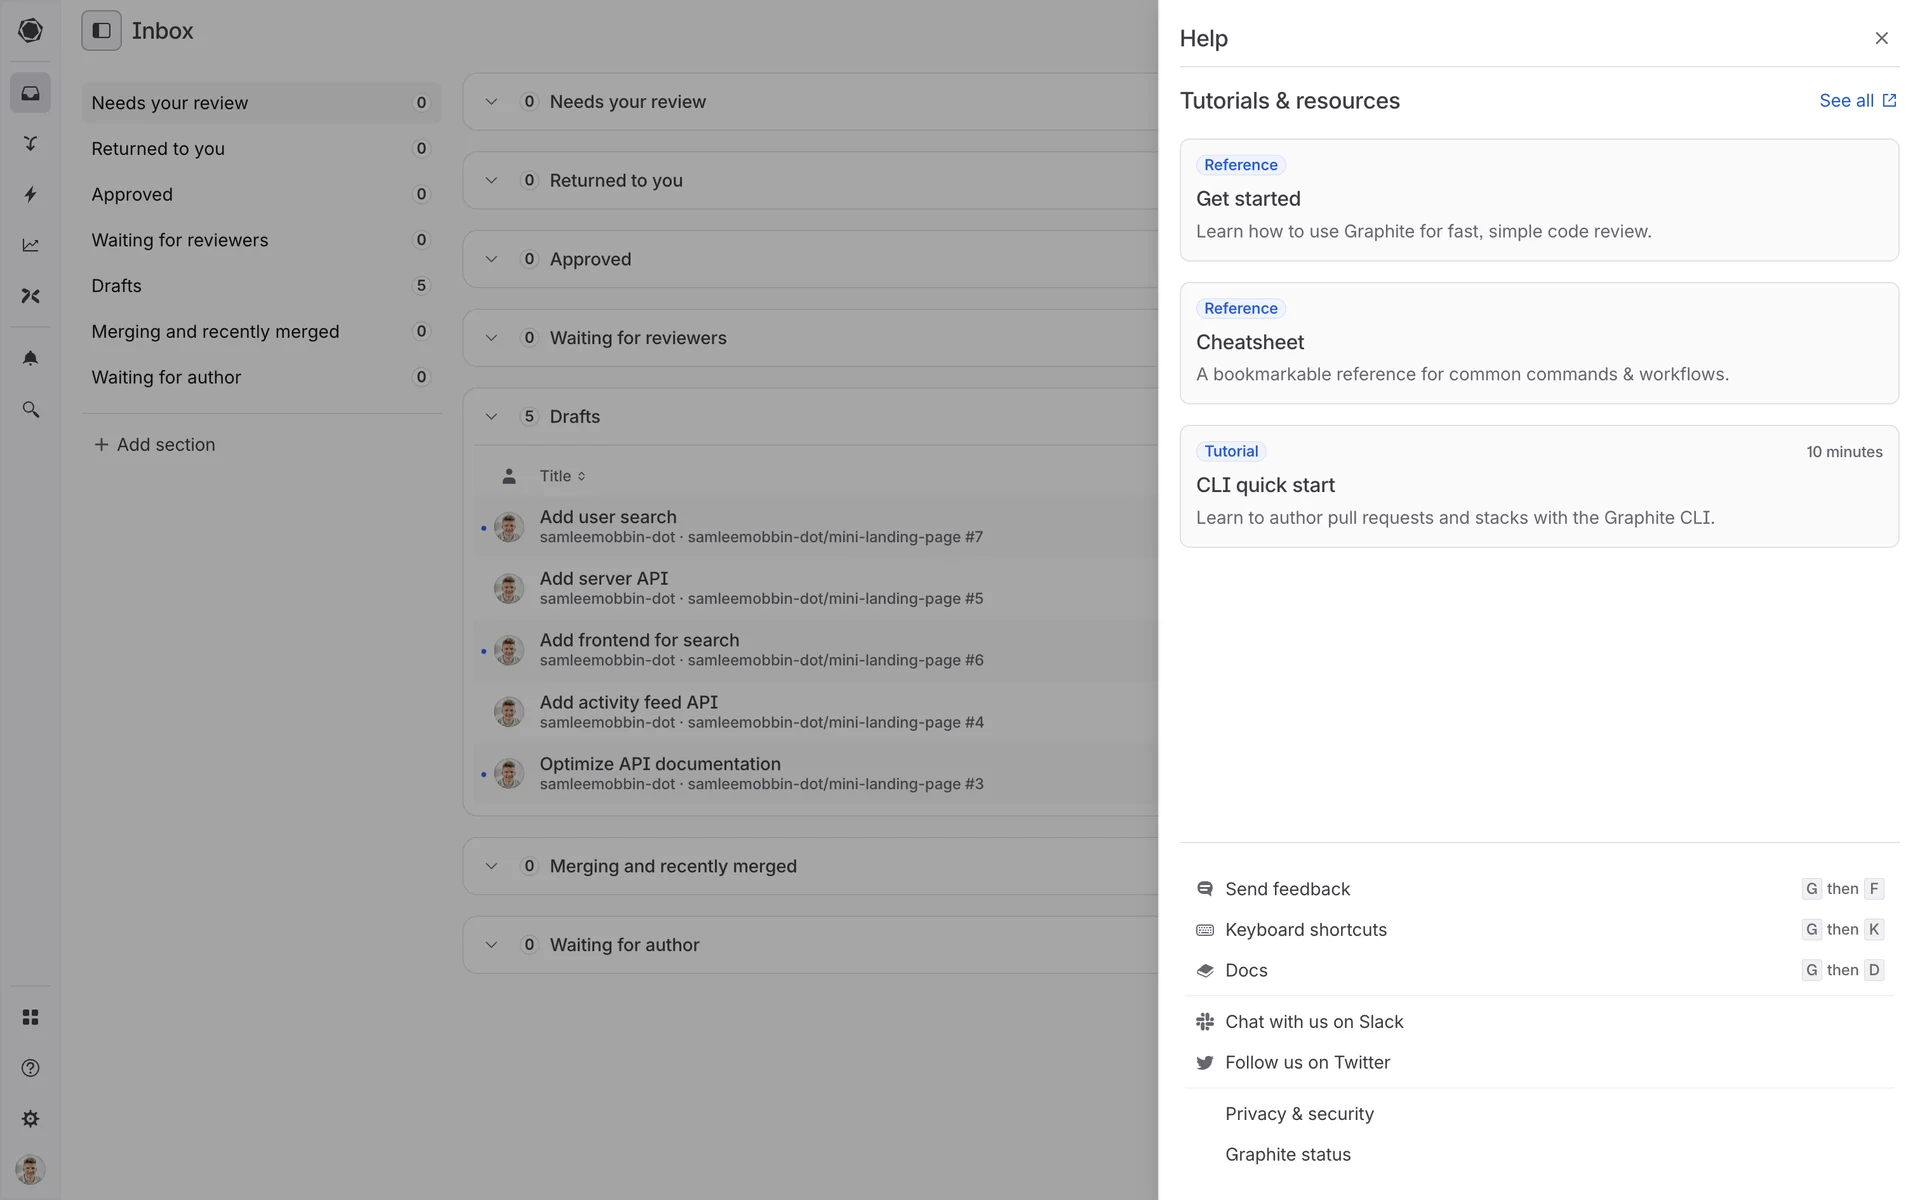Click the help question mark icon

pyautogui.click(x=30, y=1068)
